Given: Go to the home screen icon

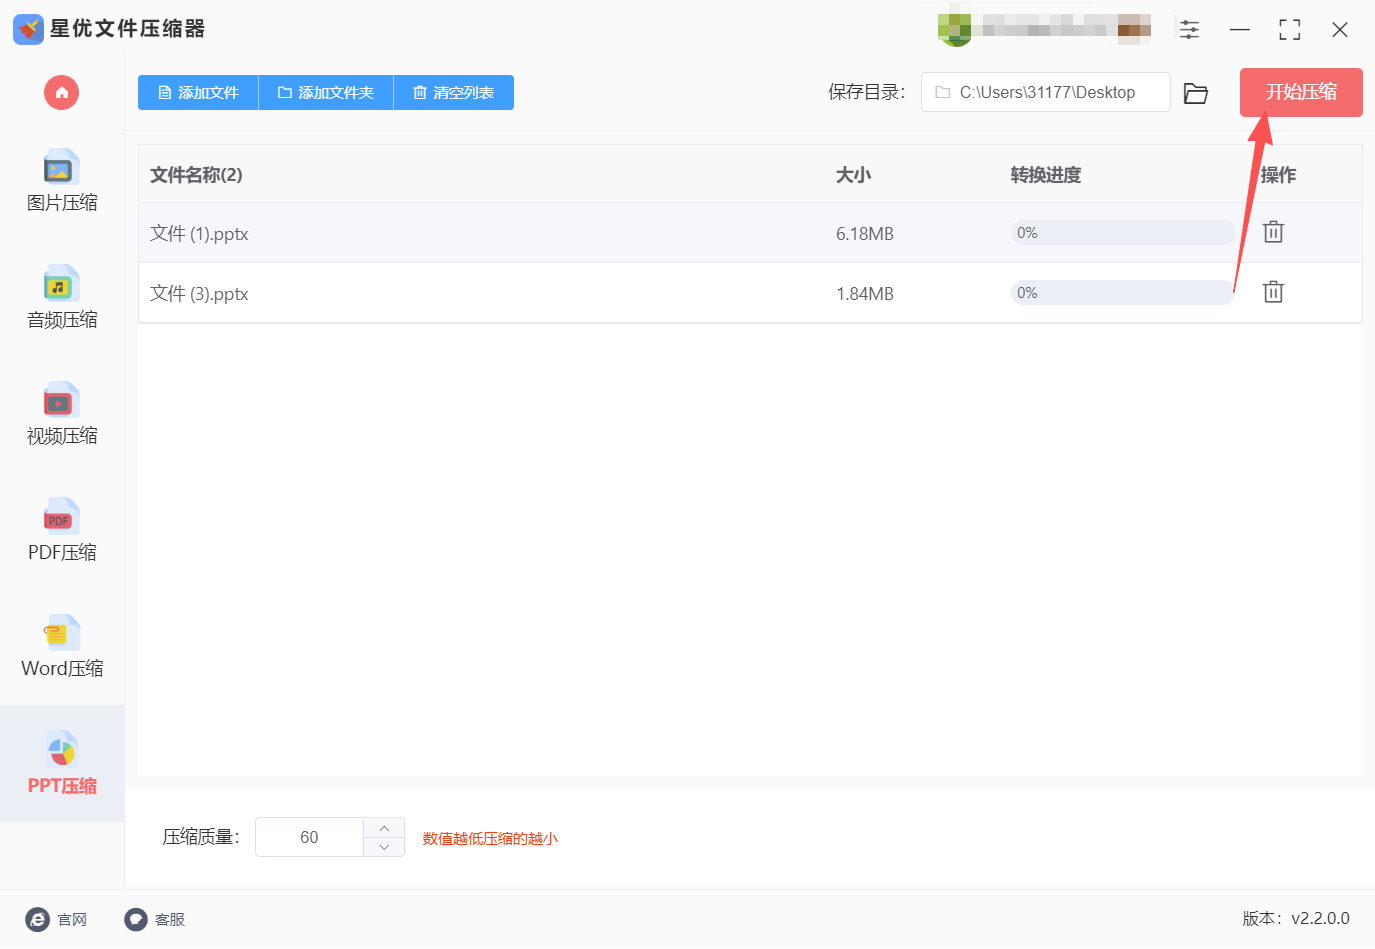Looking at the screenshot, I should click(61, 92).
